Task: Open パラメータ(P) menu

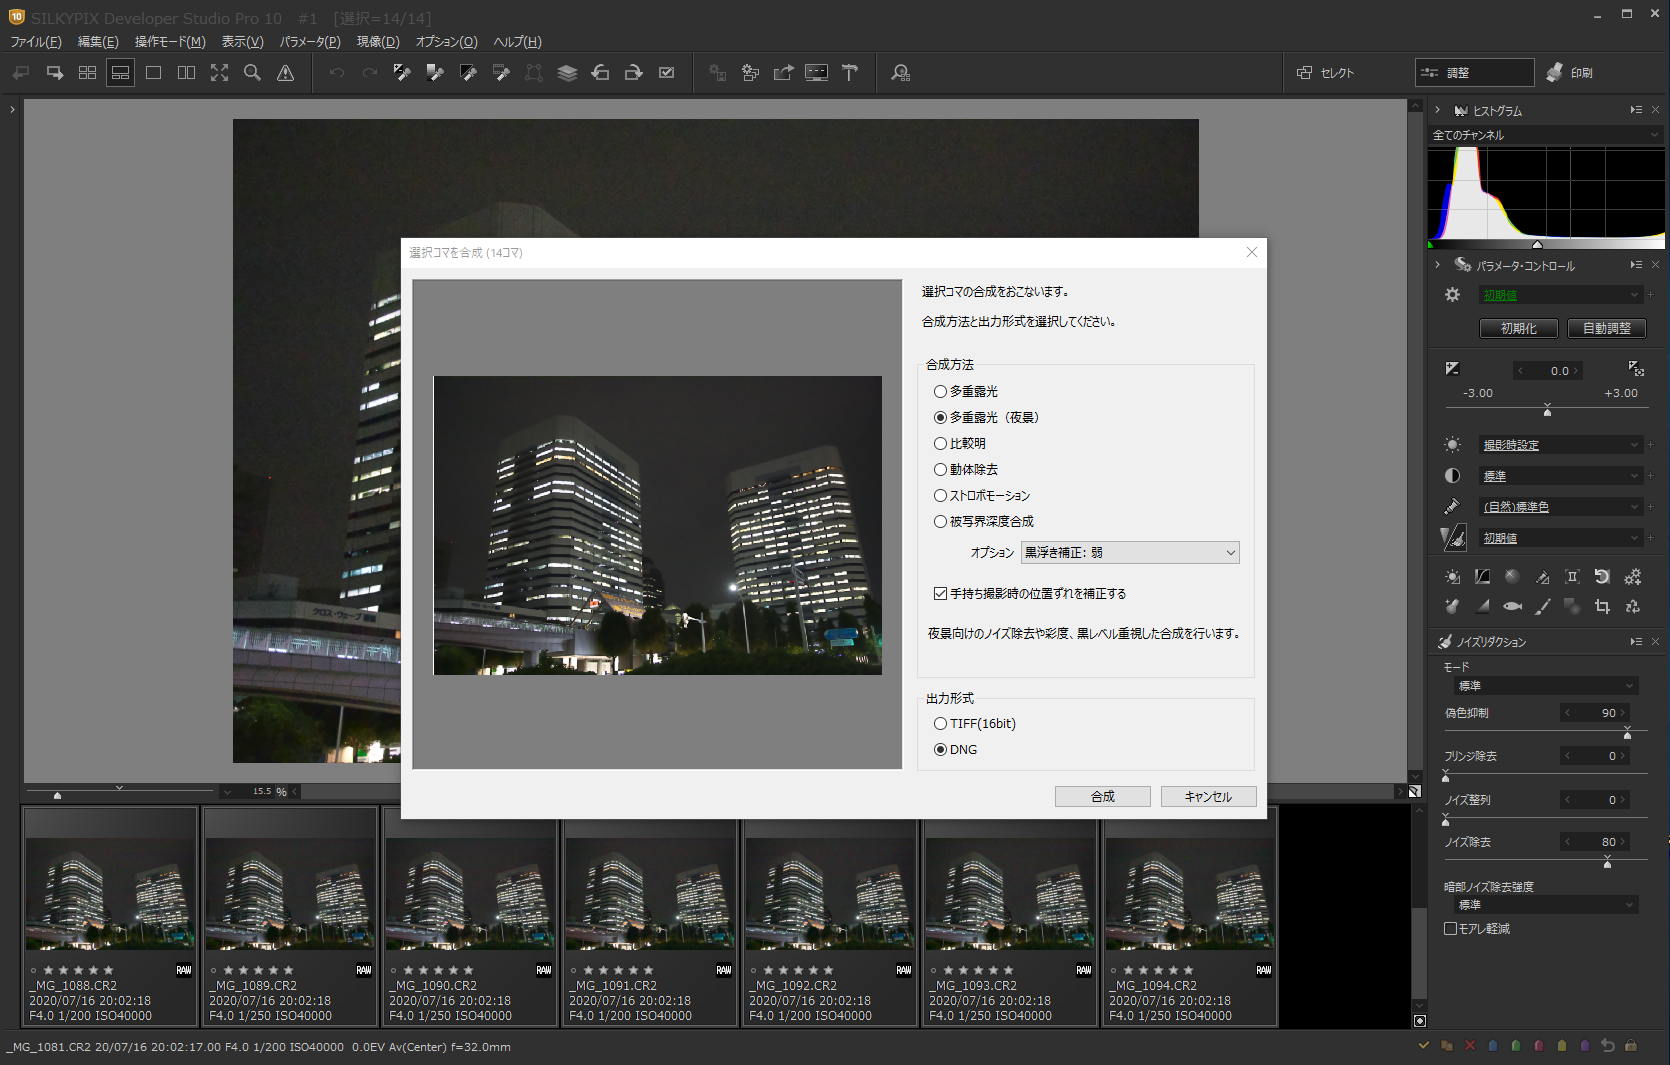Action: tap(310, 42)
